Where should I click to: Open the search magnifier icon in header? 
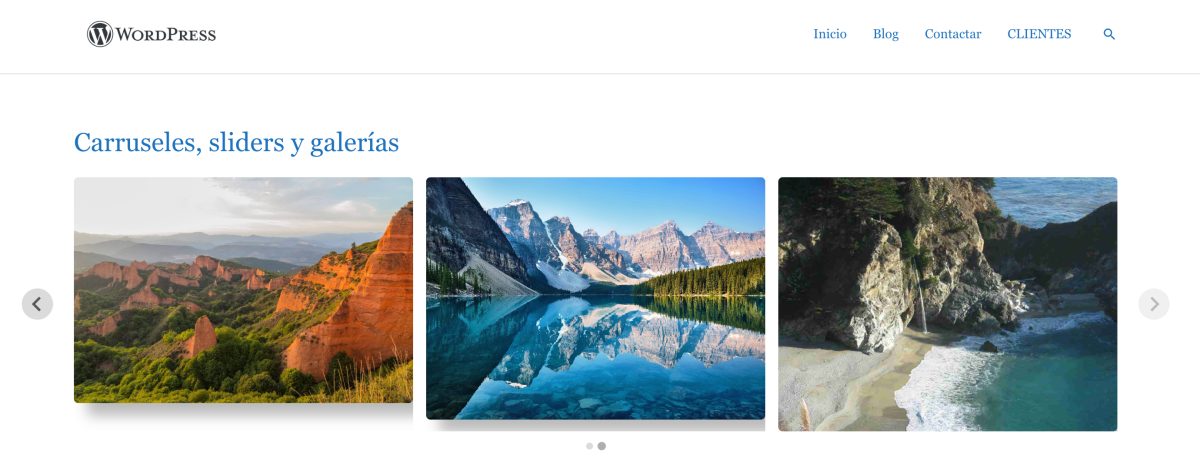coord(1109,34)
